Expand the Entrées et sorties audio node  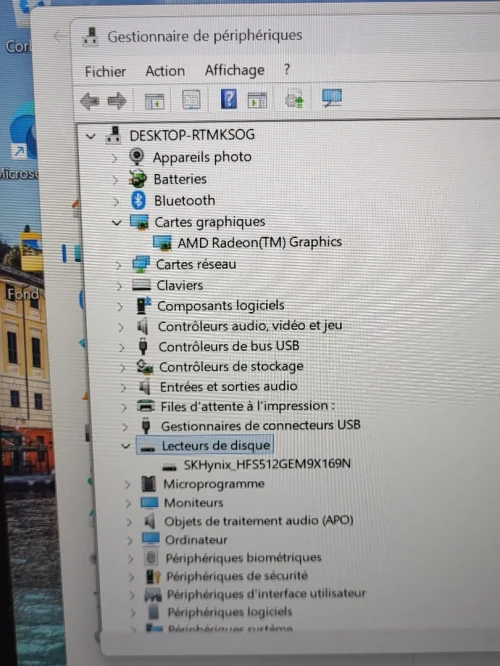pos(123,387)
